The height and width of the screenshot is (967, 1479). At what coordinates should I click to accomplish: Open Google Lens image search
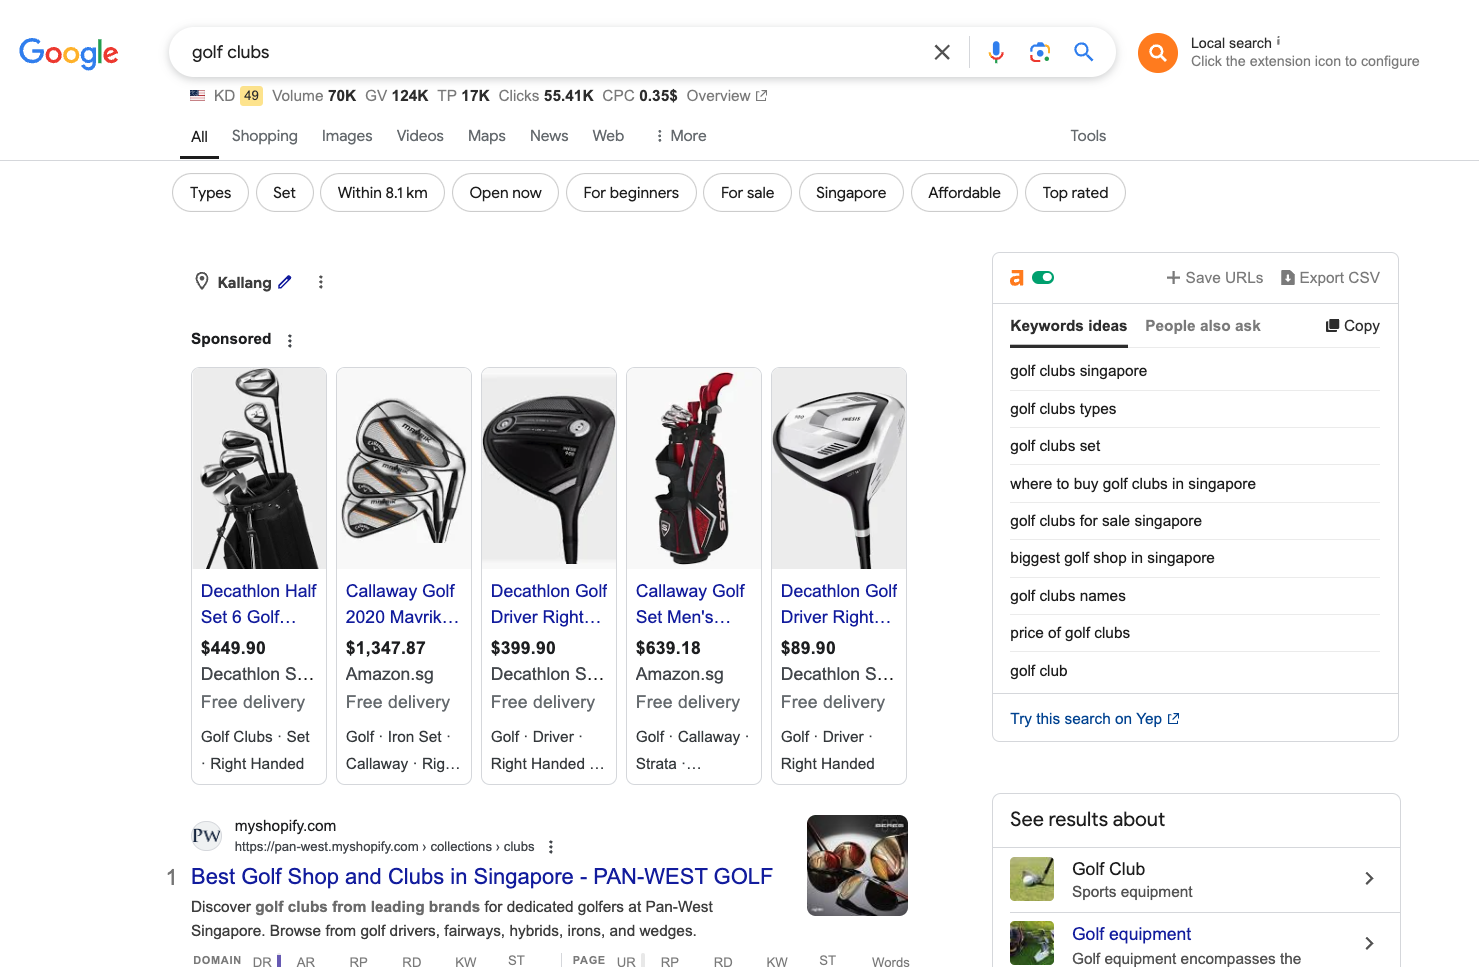click(x=1039, y=52)
